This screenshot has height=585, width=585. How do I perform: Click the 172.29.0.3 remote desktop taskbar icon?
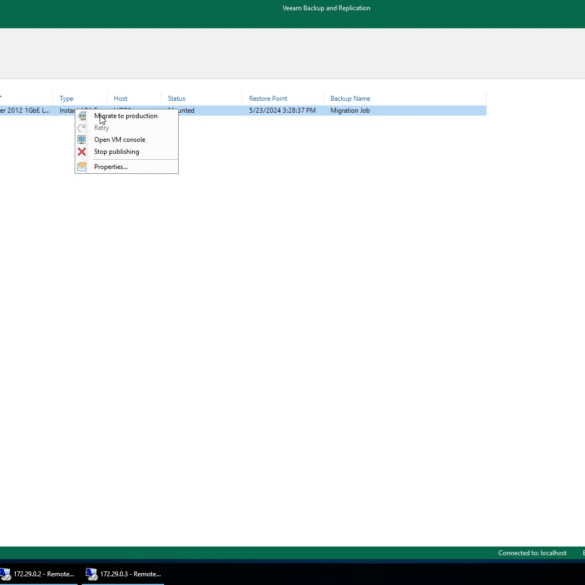91,574
